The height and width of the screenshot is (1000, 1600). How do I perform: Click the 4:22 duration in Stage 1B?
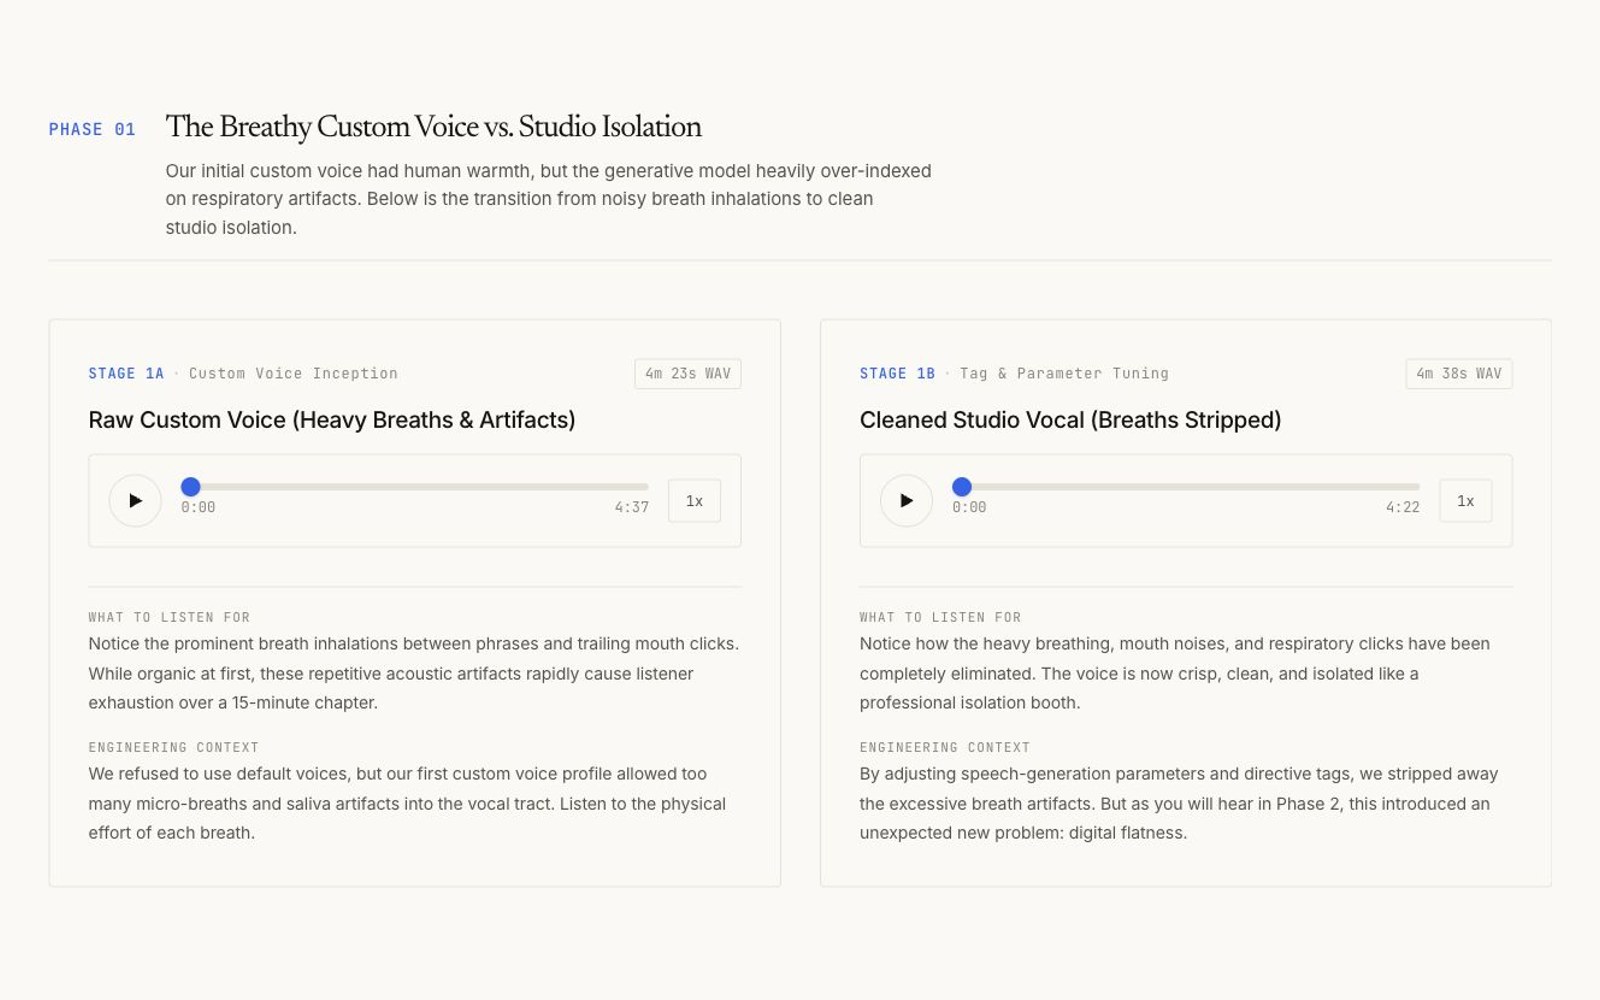1403,508
